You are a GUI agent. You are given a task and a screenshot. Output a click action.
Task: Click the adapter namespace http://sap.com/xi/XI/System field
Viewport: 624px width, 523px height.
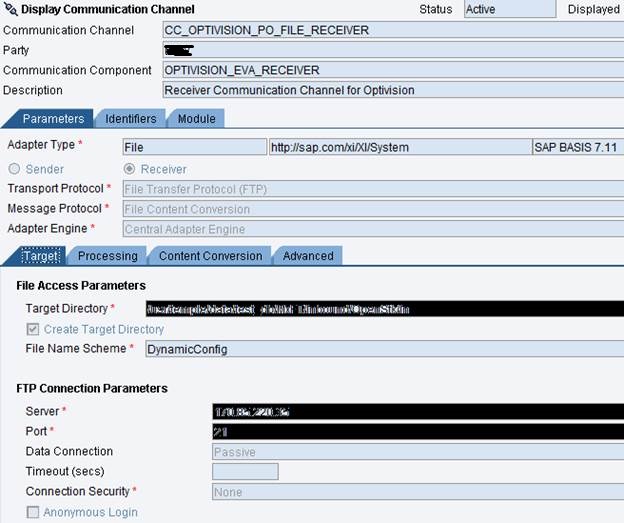[x=400, y=147]
